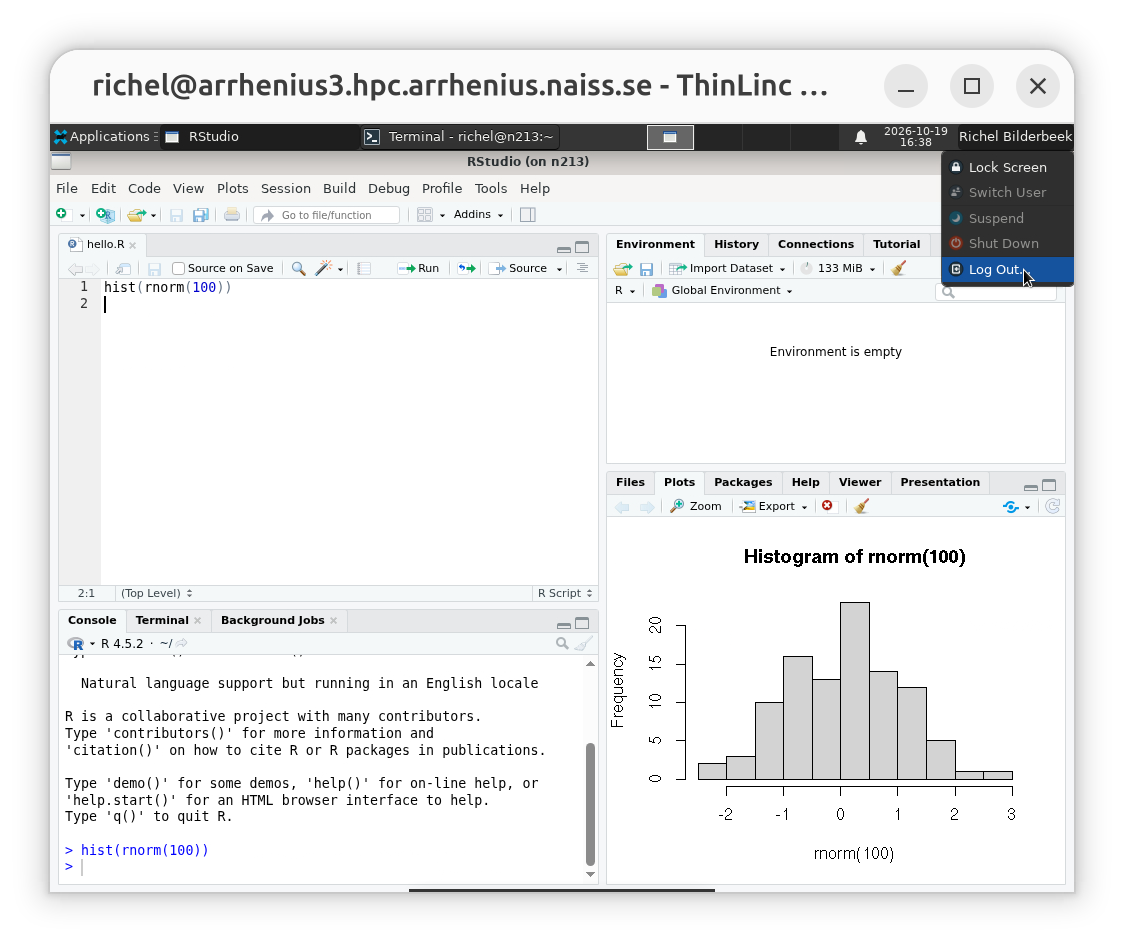
Task: Open the Global Environment dropdown
Action: click(x=723, y=290)
